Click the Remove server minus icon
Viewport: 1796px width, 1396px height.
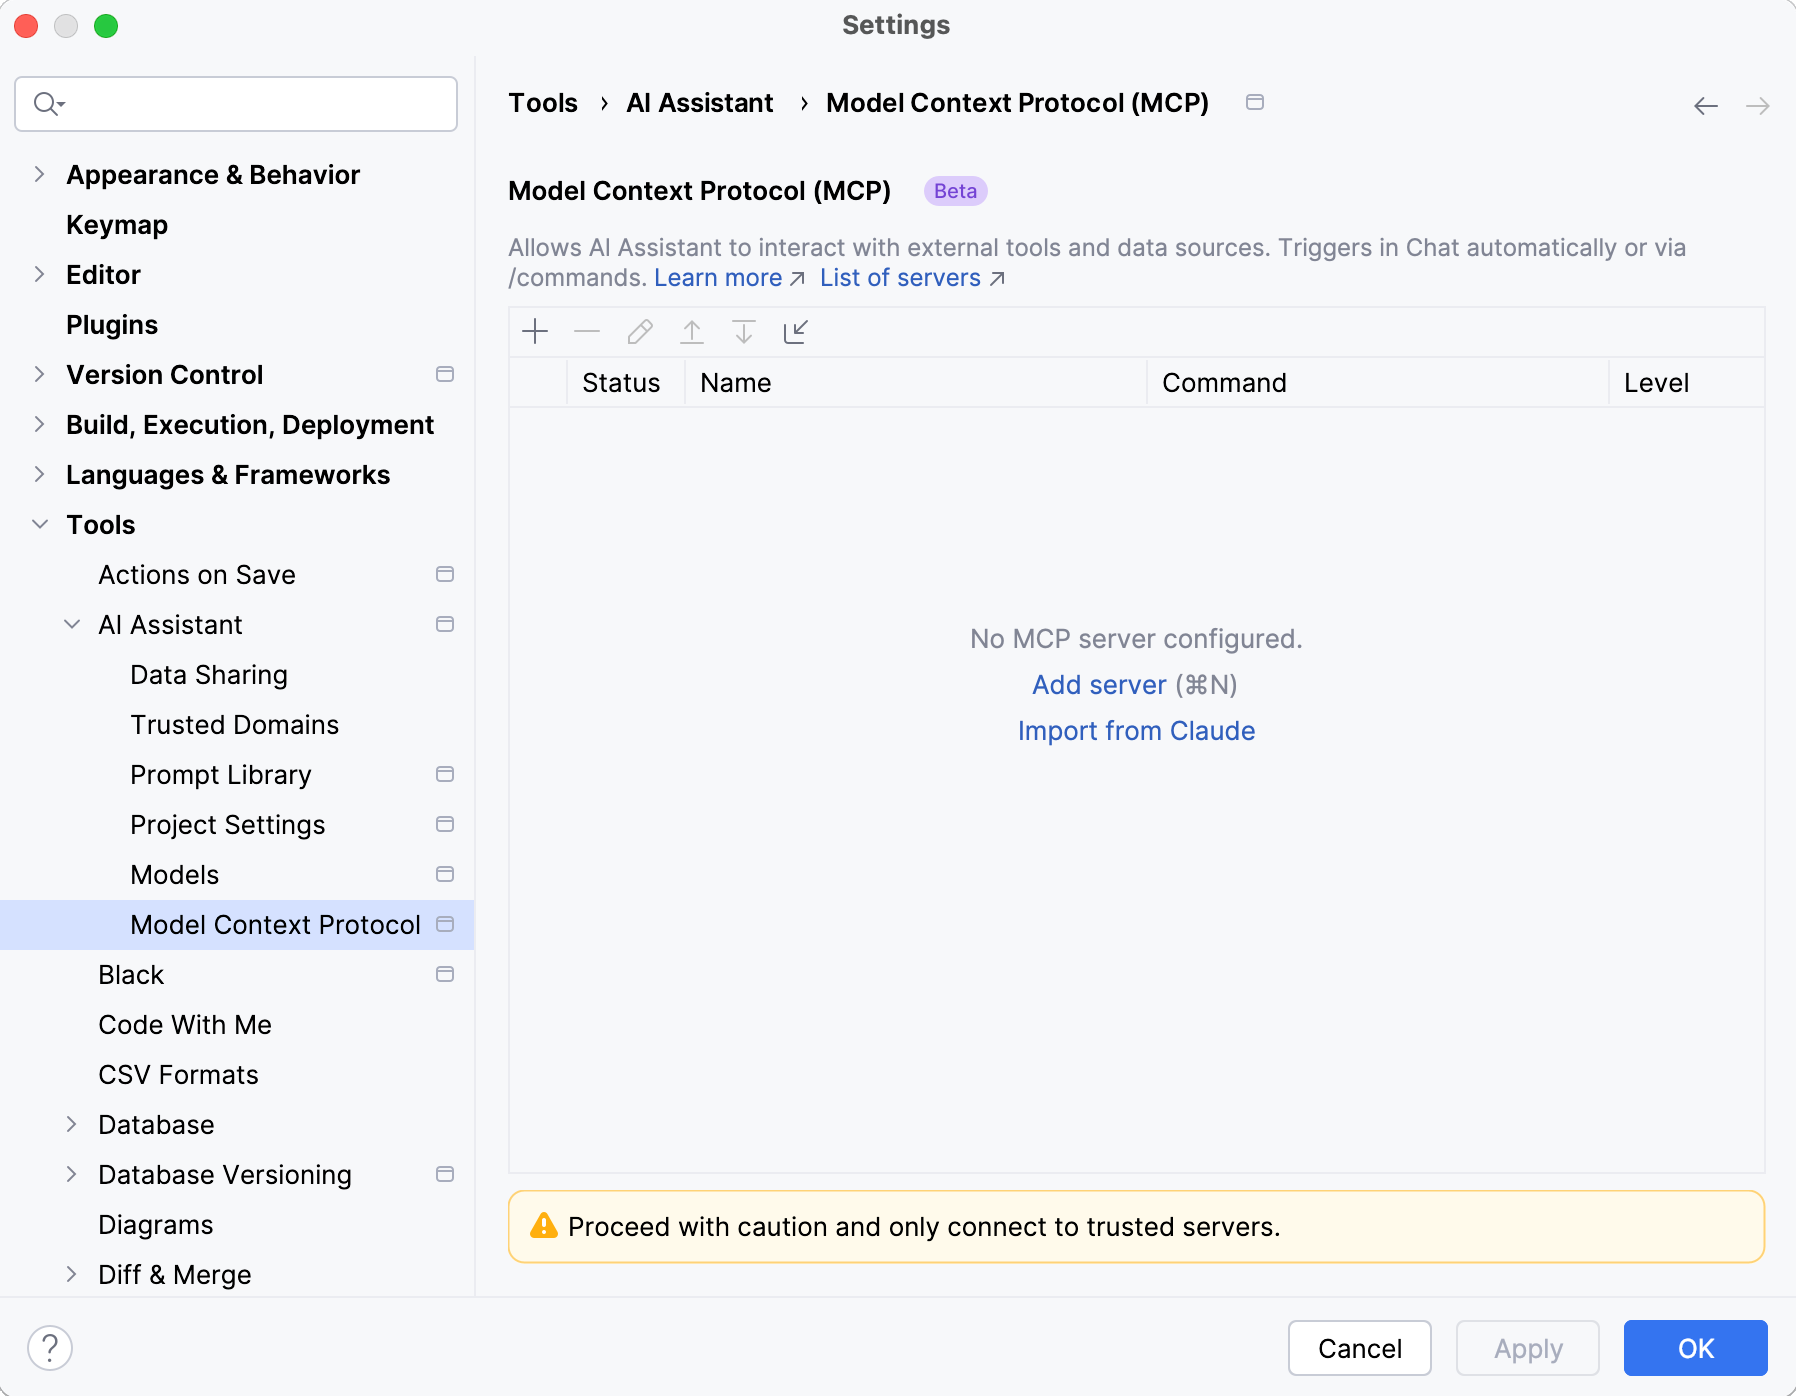click(x=587, y=332)
